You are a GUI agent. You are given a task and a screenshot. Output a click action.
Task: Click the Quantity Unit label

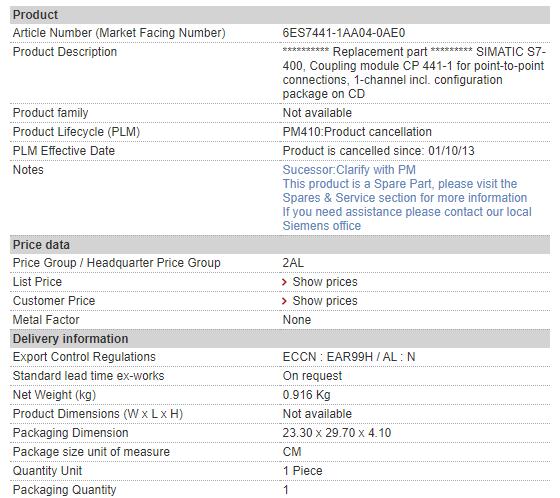(x=47, y=470)
